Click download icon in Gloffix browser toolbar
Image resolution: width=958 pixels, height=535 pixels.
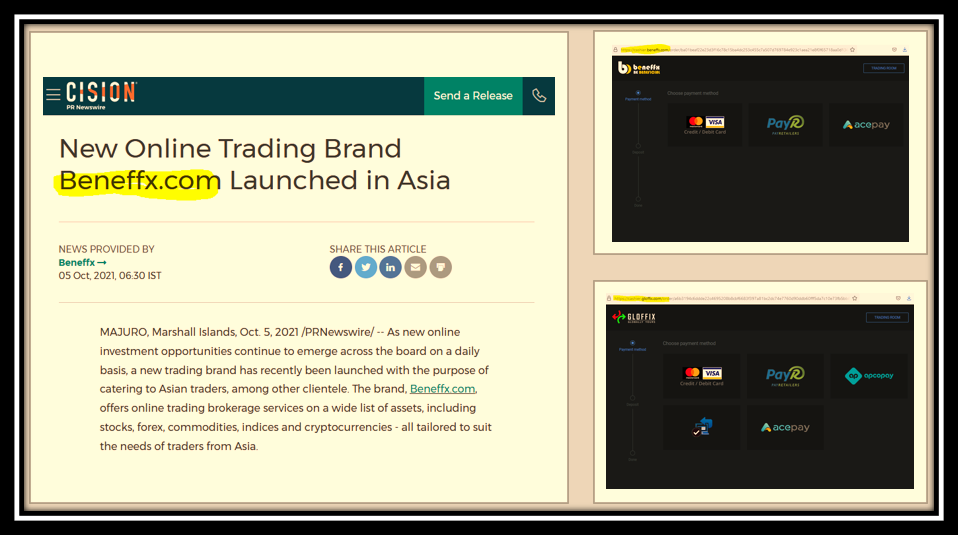909,299
